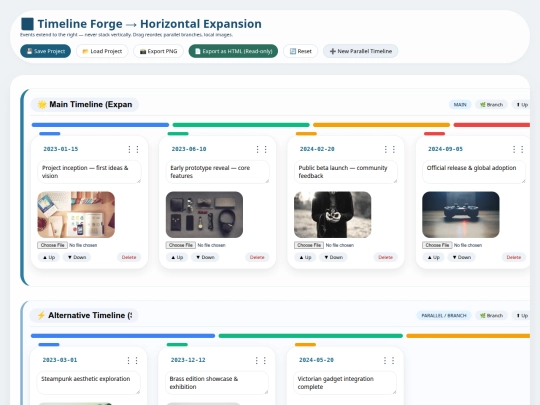Screen dimensions: 540x405
Task: Click drag handle on 2024-05-20 card
Action: click(x=389, y=360)
